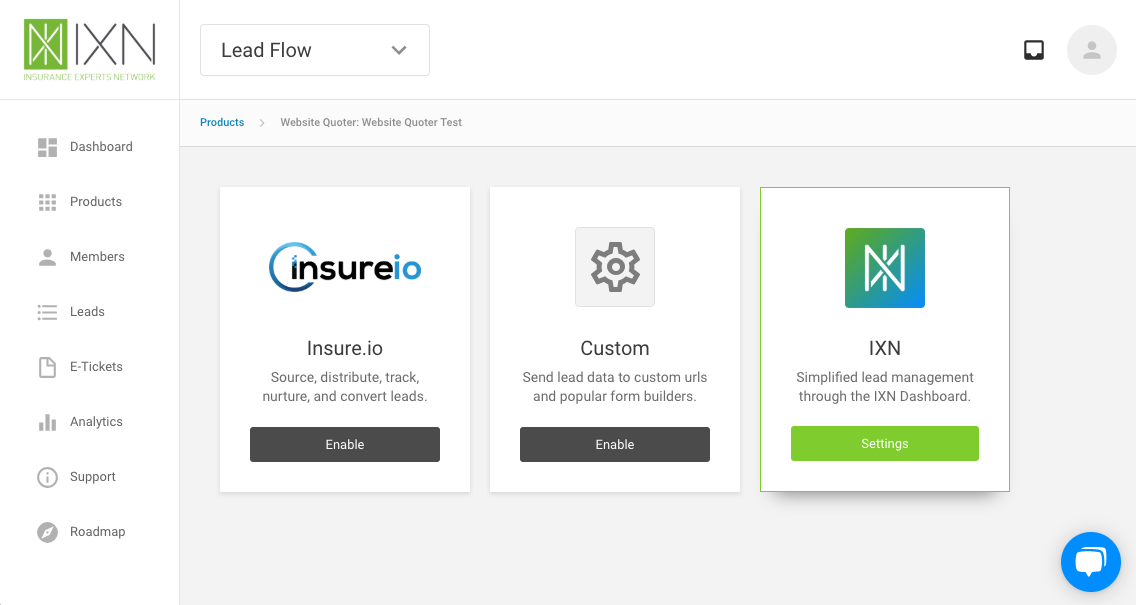Click the Roadmap compass icon

click(47, 533)
